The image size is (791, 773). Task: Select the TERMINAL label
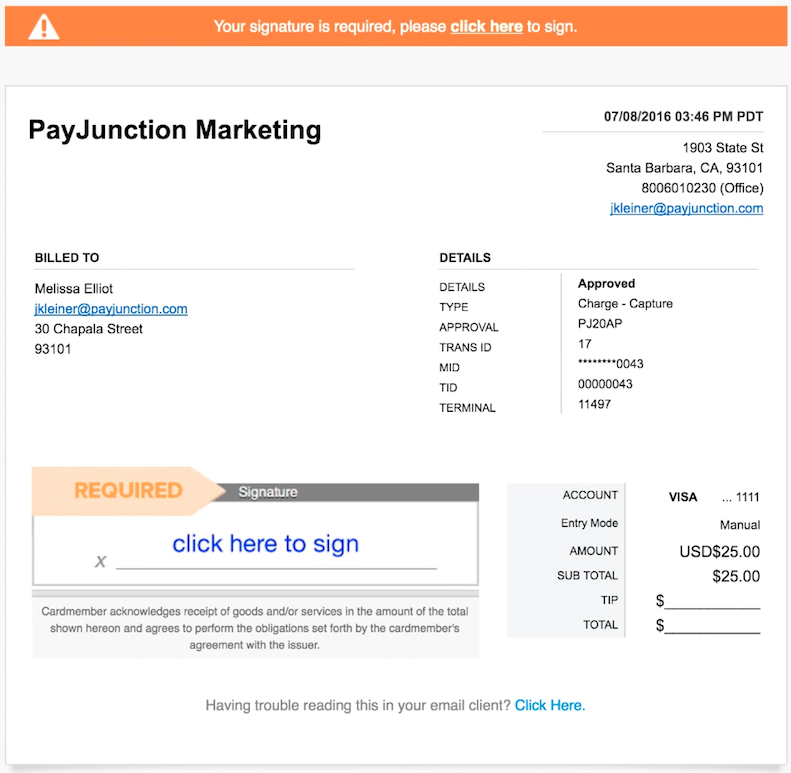(467, 408)
